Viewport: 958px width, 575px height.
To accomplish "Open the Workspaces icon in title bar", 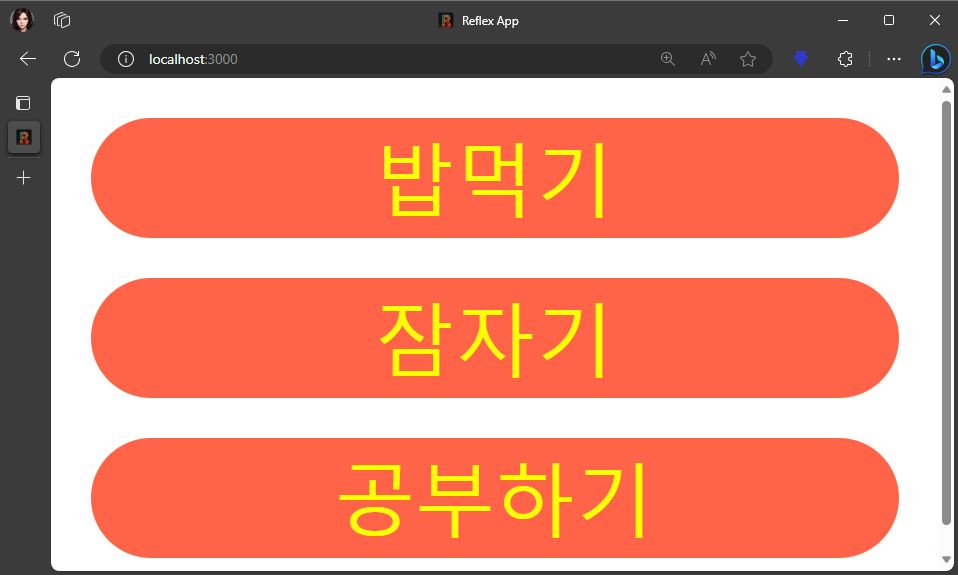I will point(62,20).
